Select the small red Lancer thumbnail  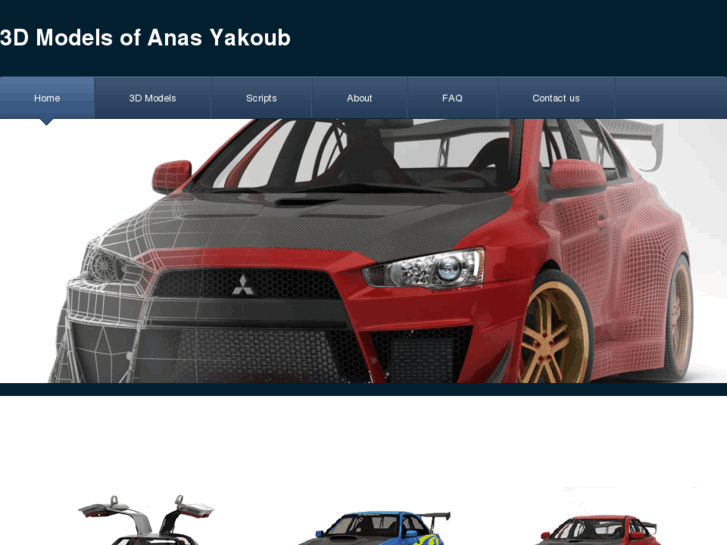(x=598, y=530)
